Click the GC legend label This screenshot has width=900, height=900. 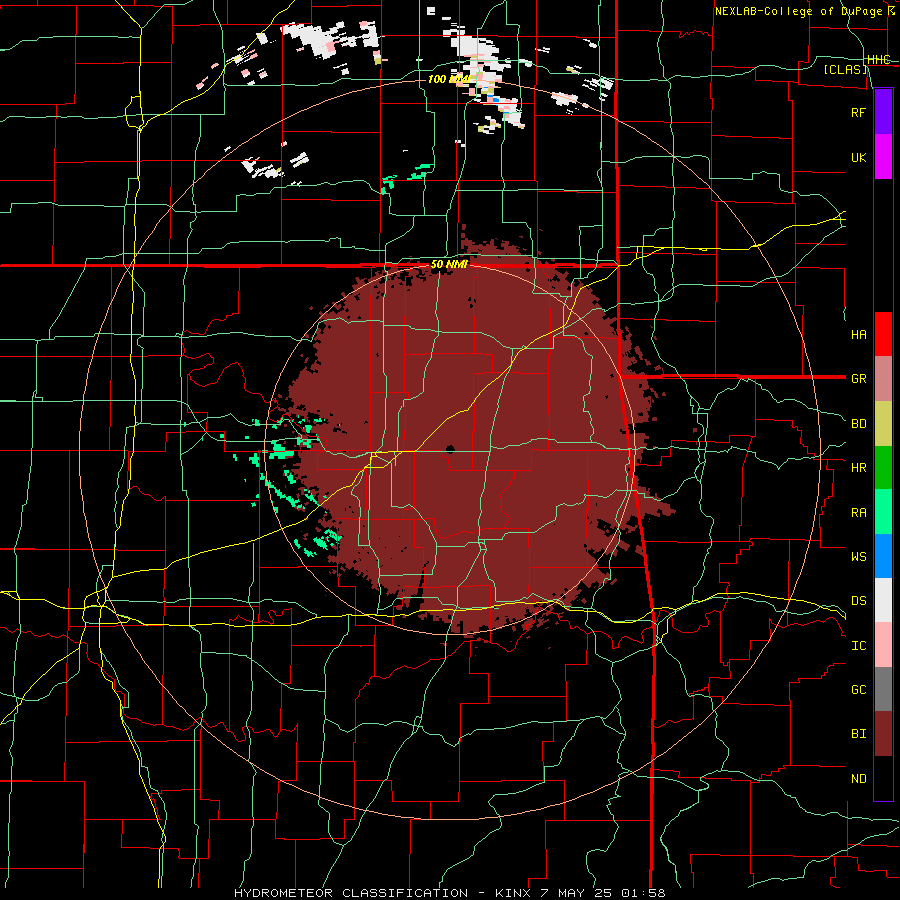[858, 689]
